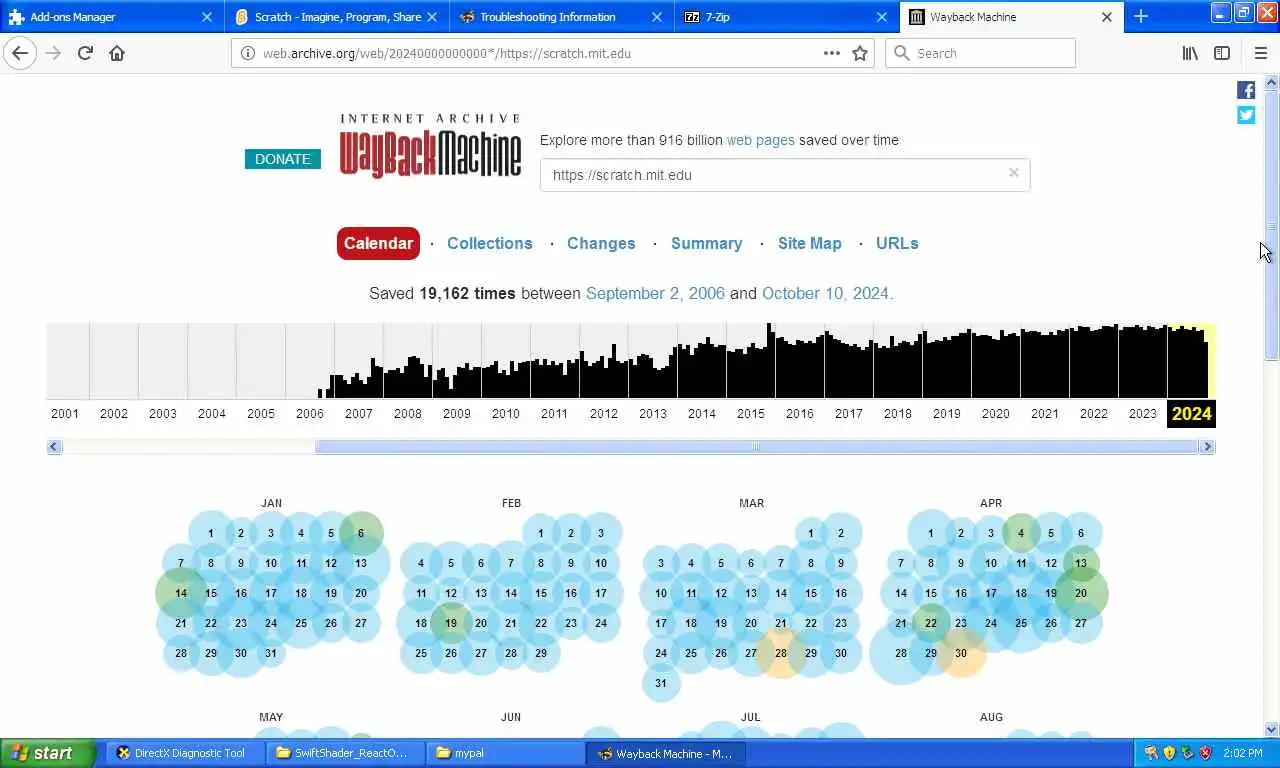Open September 2, 2006 first capture link
The image size is (1280, 768).
pyautogui.click(x=655, y=293)
